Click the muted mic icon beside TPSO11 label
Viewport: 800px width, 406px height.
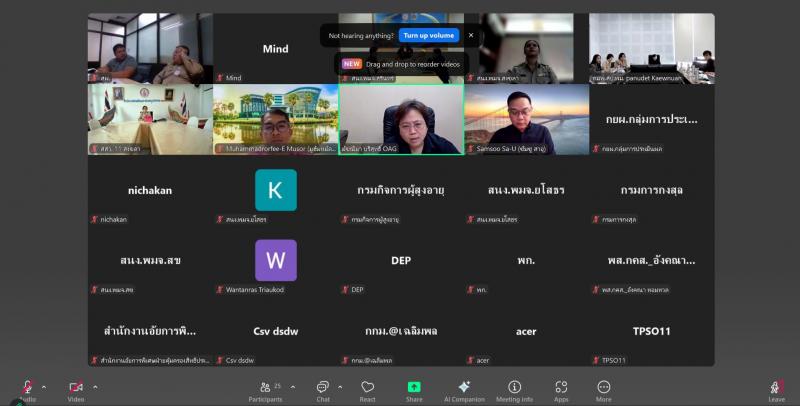[x=596, y=360]
